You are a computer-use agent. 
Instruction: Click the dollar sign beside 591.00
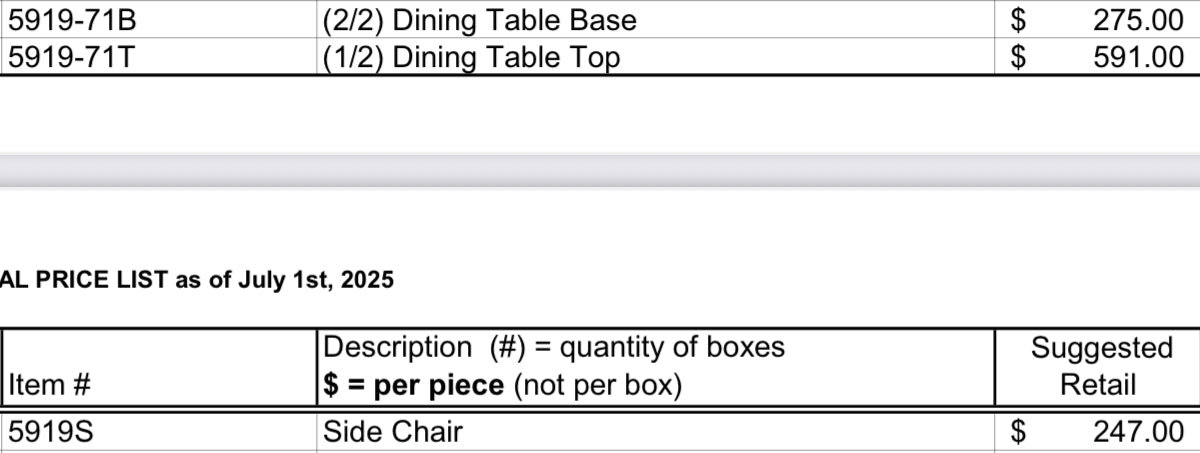point(1018,57)
